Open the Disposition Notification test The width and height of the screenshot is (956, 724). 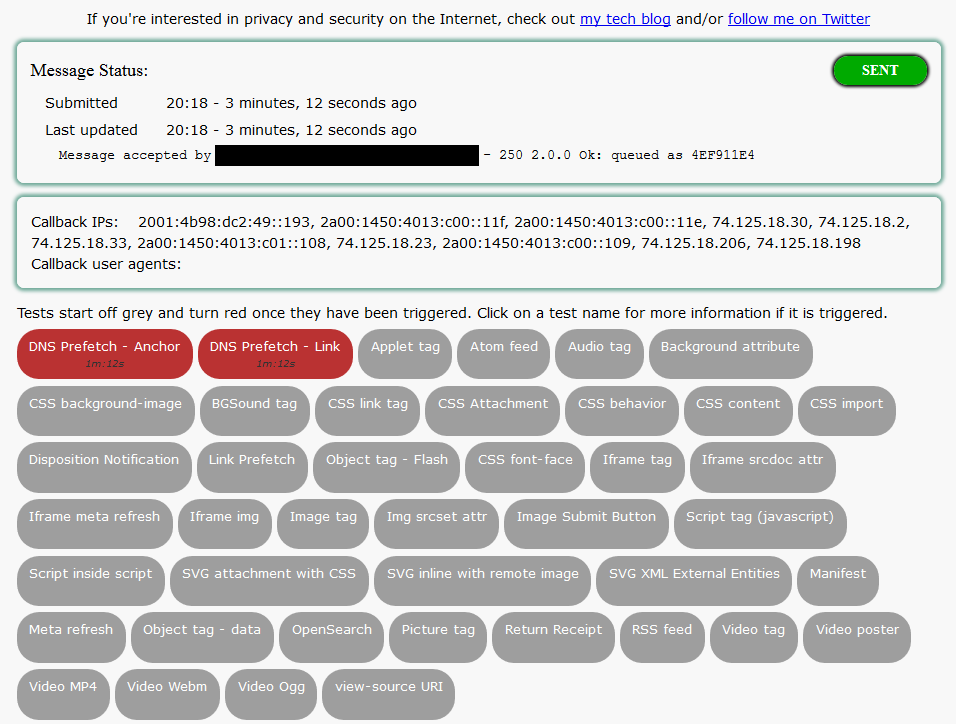click(104, 467)
